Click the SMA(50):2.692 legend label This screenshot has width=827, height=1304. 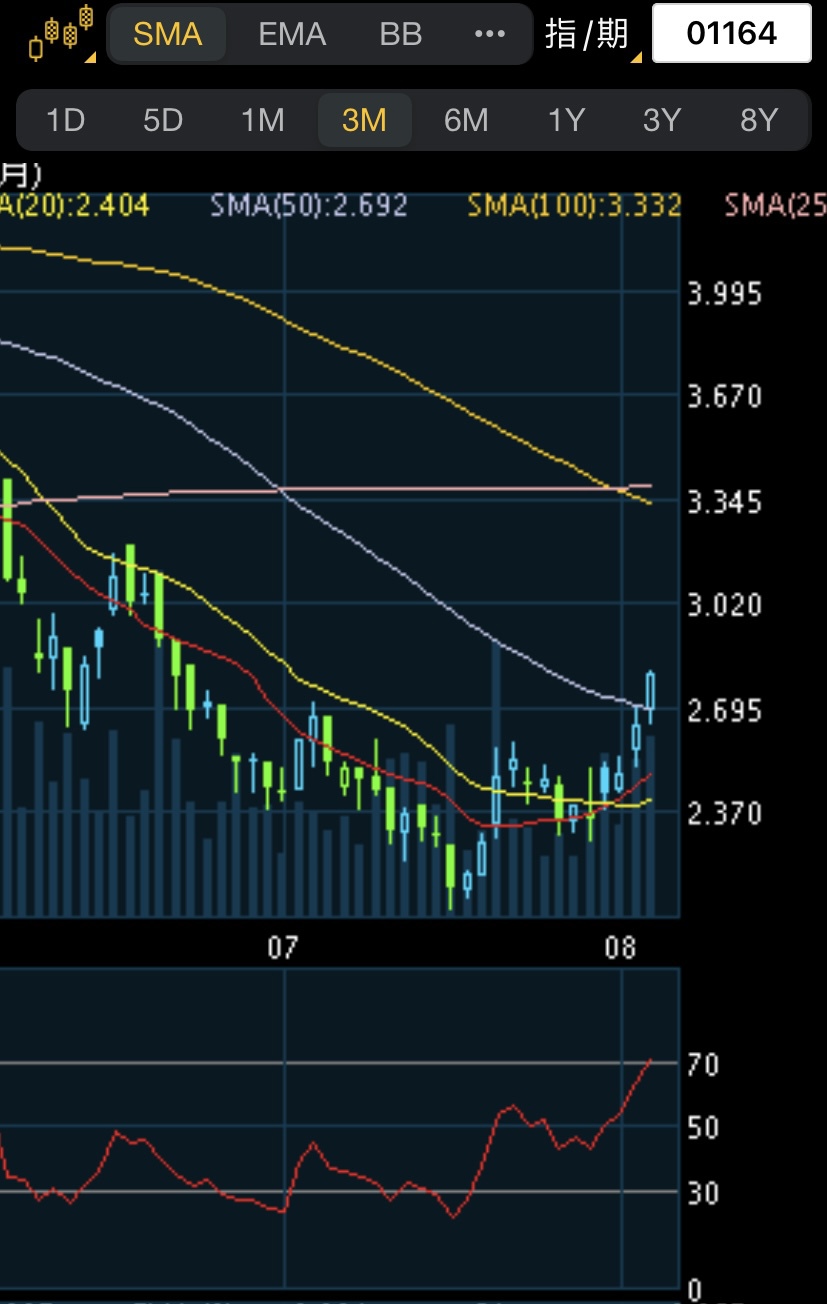309,206
